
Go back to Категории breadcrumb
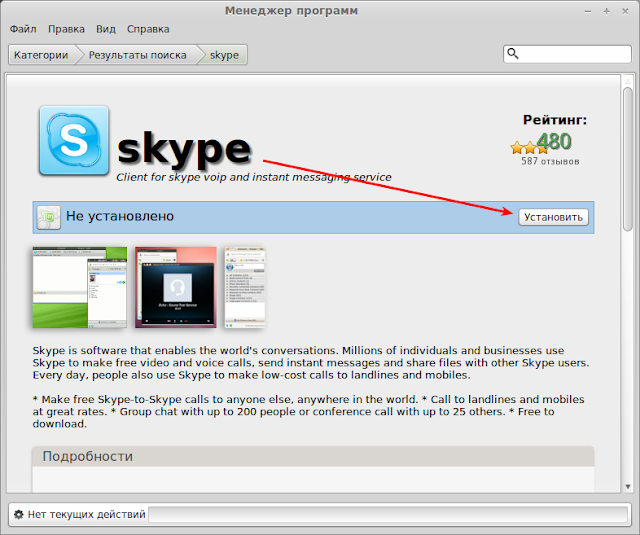(41, 55)
